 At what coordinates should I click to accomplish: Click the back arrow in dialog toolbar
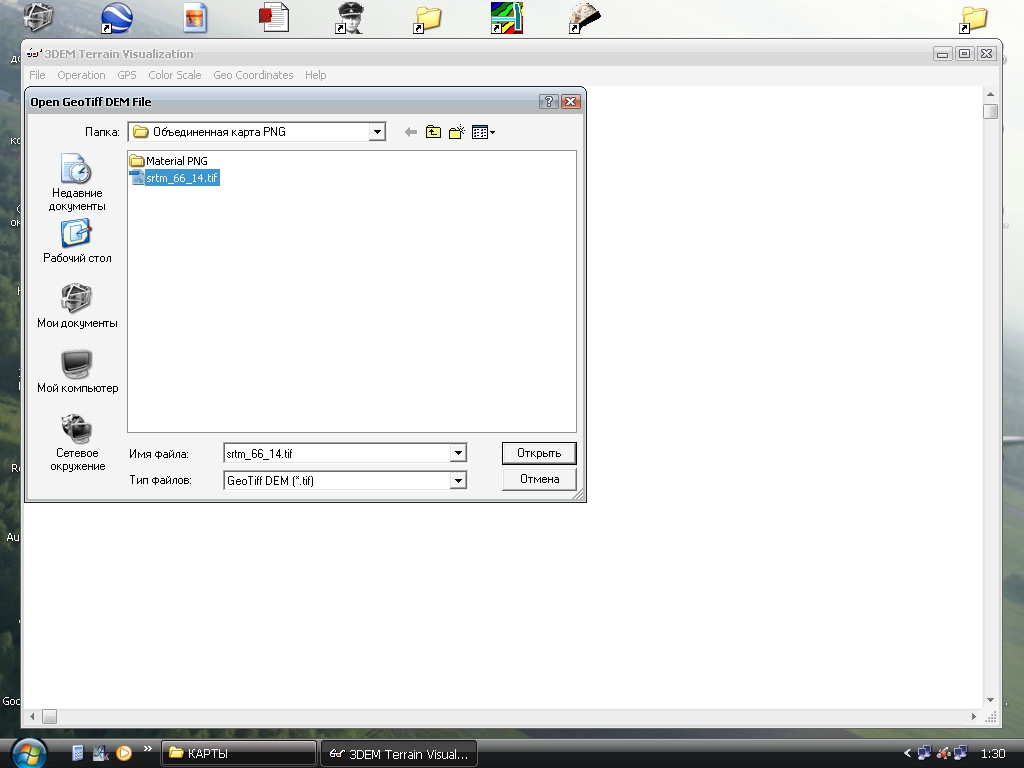point(410,133)
